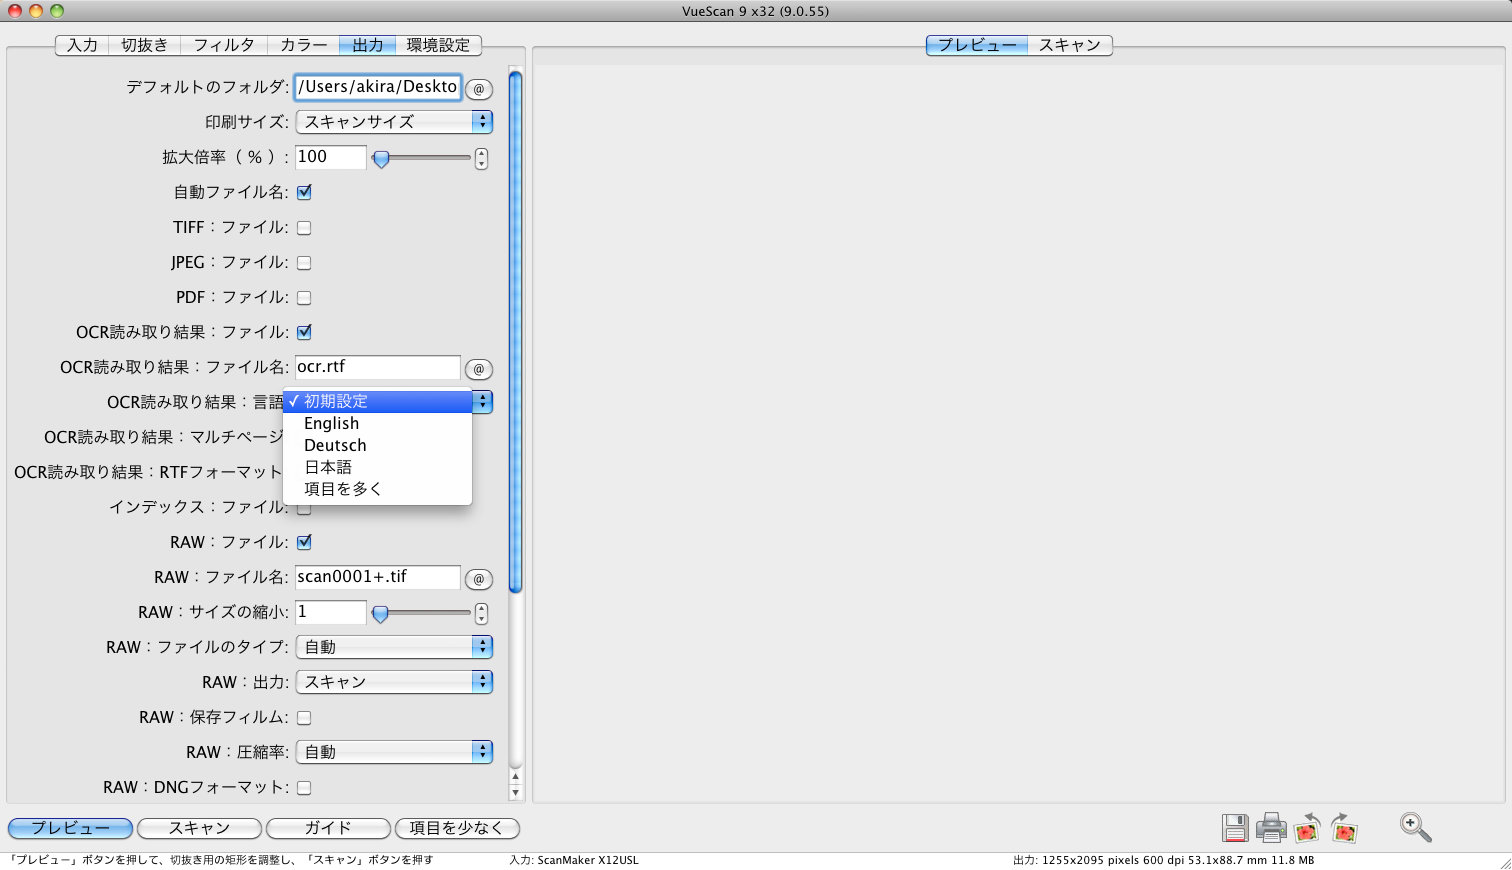
Task: Switch to the 入力 tab
Action: (x=82, y=45)
